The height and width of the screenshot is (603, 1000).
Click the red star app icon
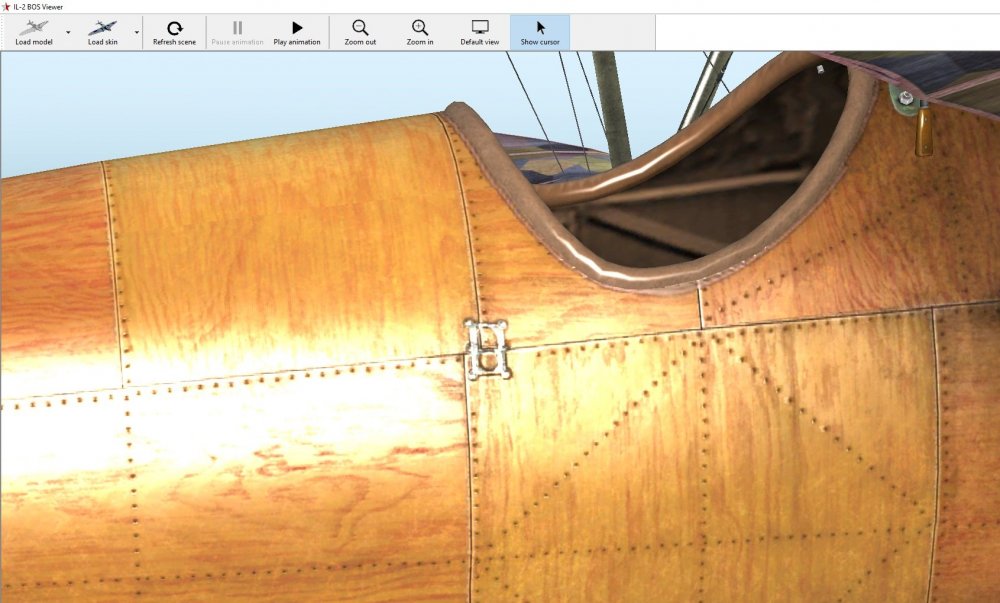coord(6,7)
